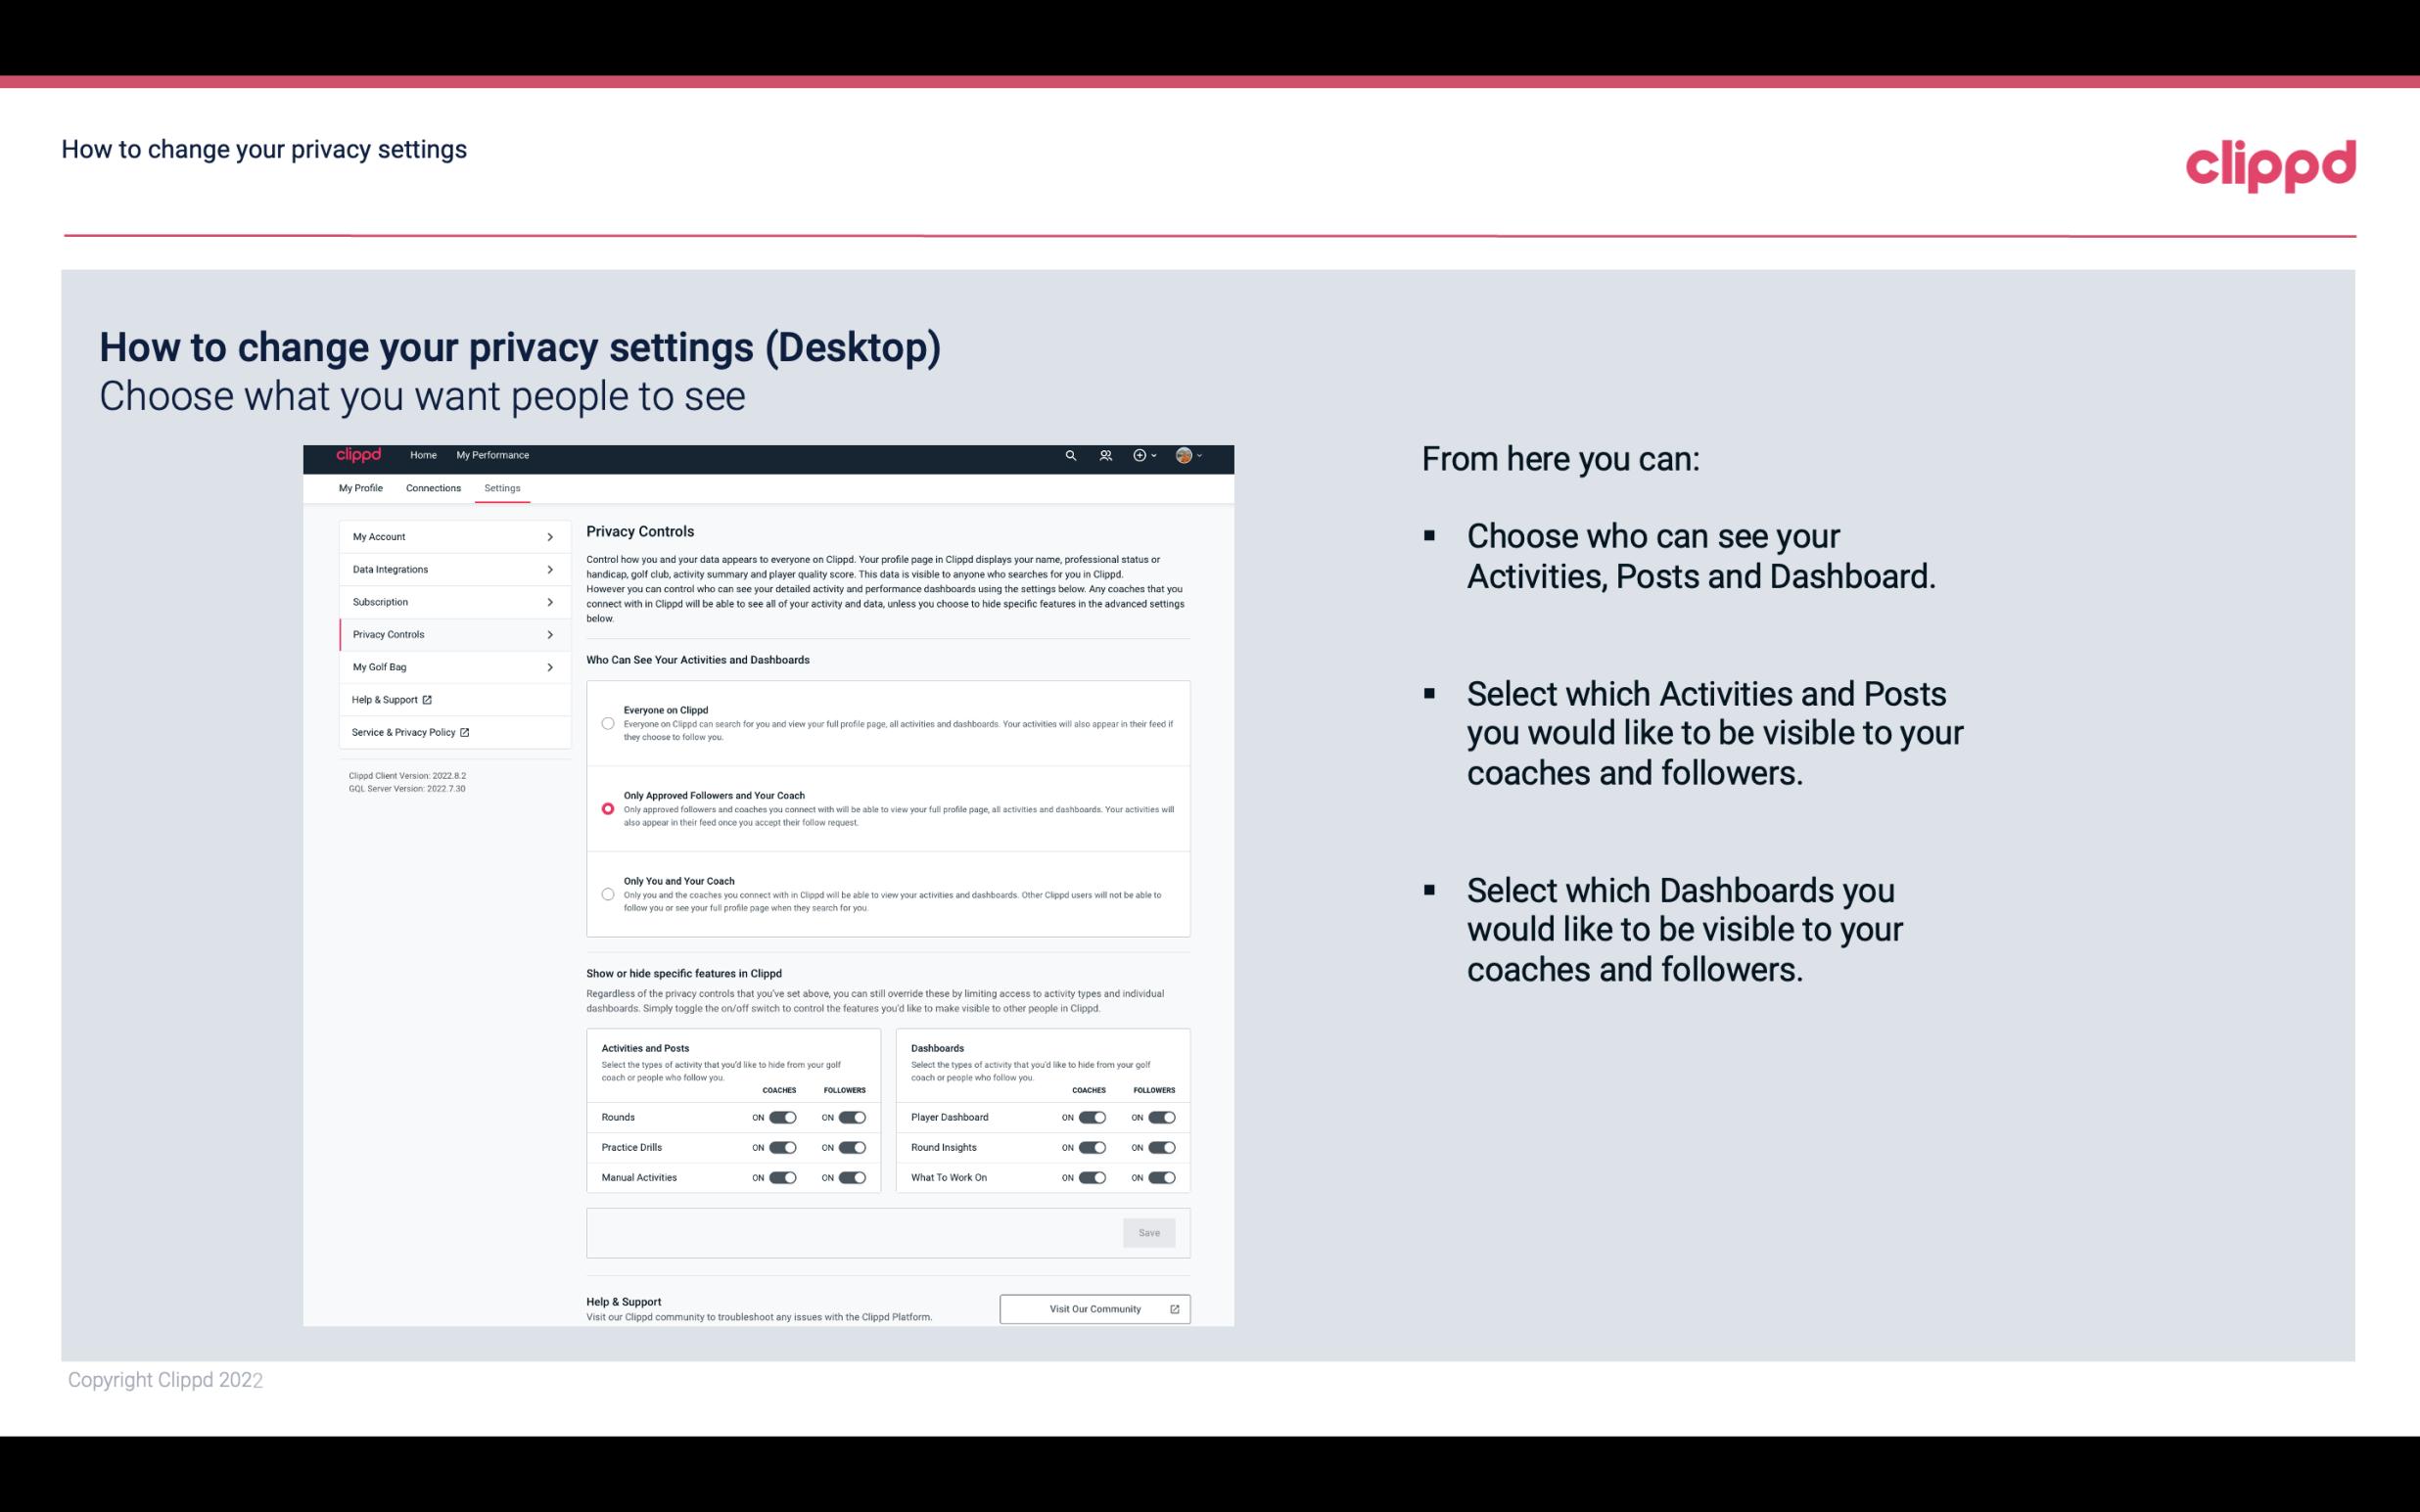Click the My Profile tab
This screenshot has height=1512, width=2420.
(x=360, y=487)
